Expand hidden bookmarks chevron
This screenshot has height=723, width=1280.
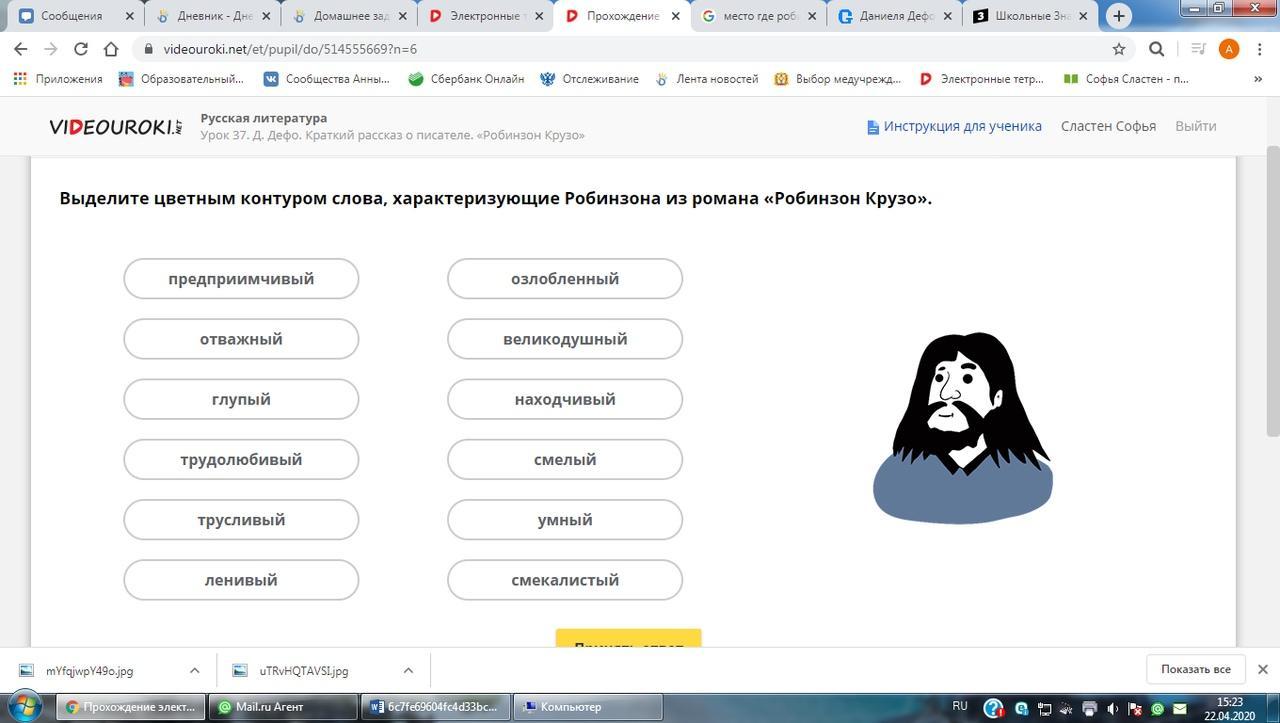pyautogui.click(x=1258, y=79)
